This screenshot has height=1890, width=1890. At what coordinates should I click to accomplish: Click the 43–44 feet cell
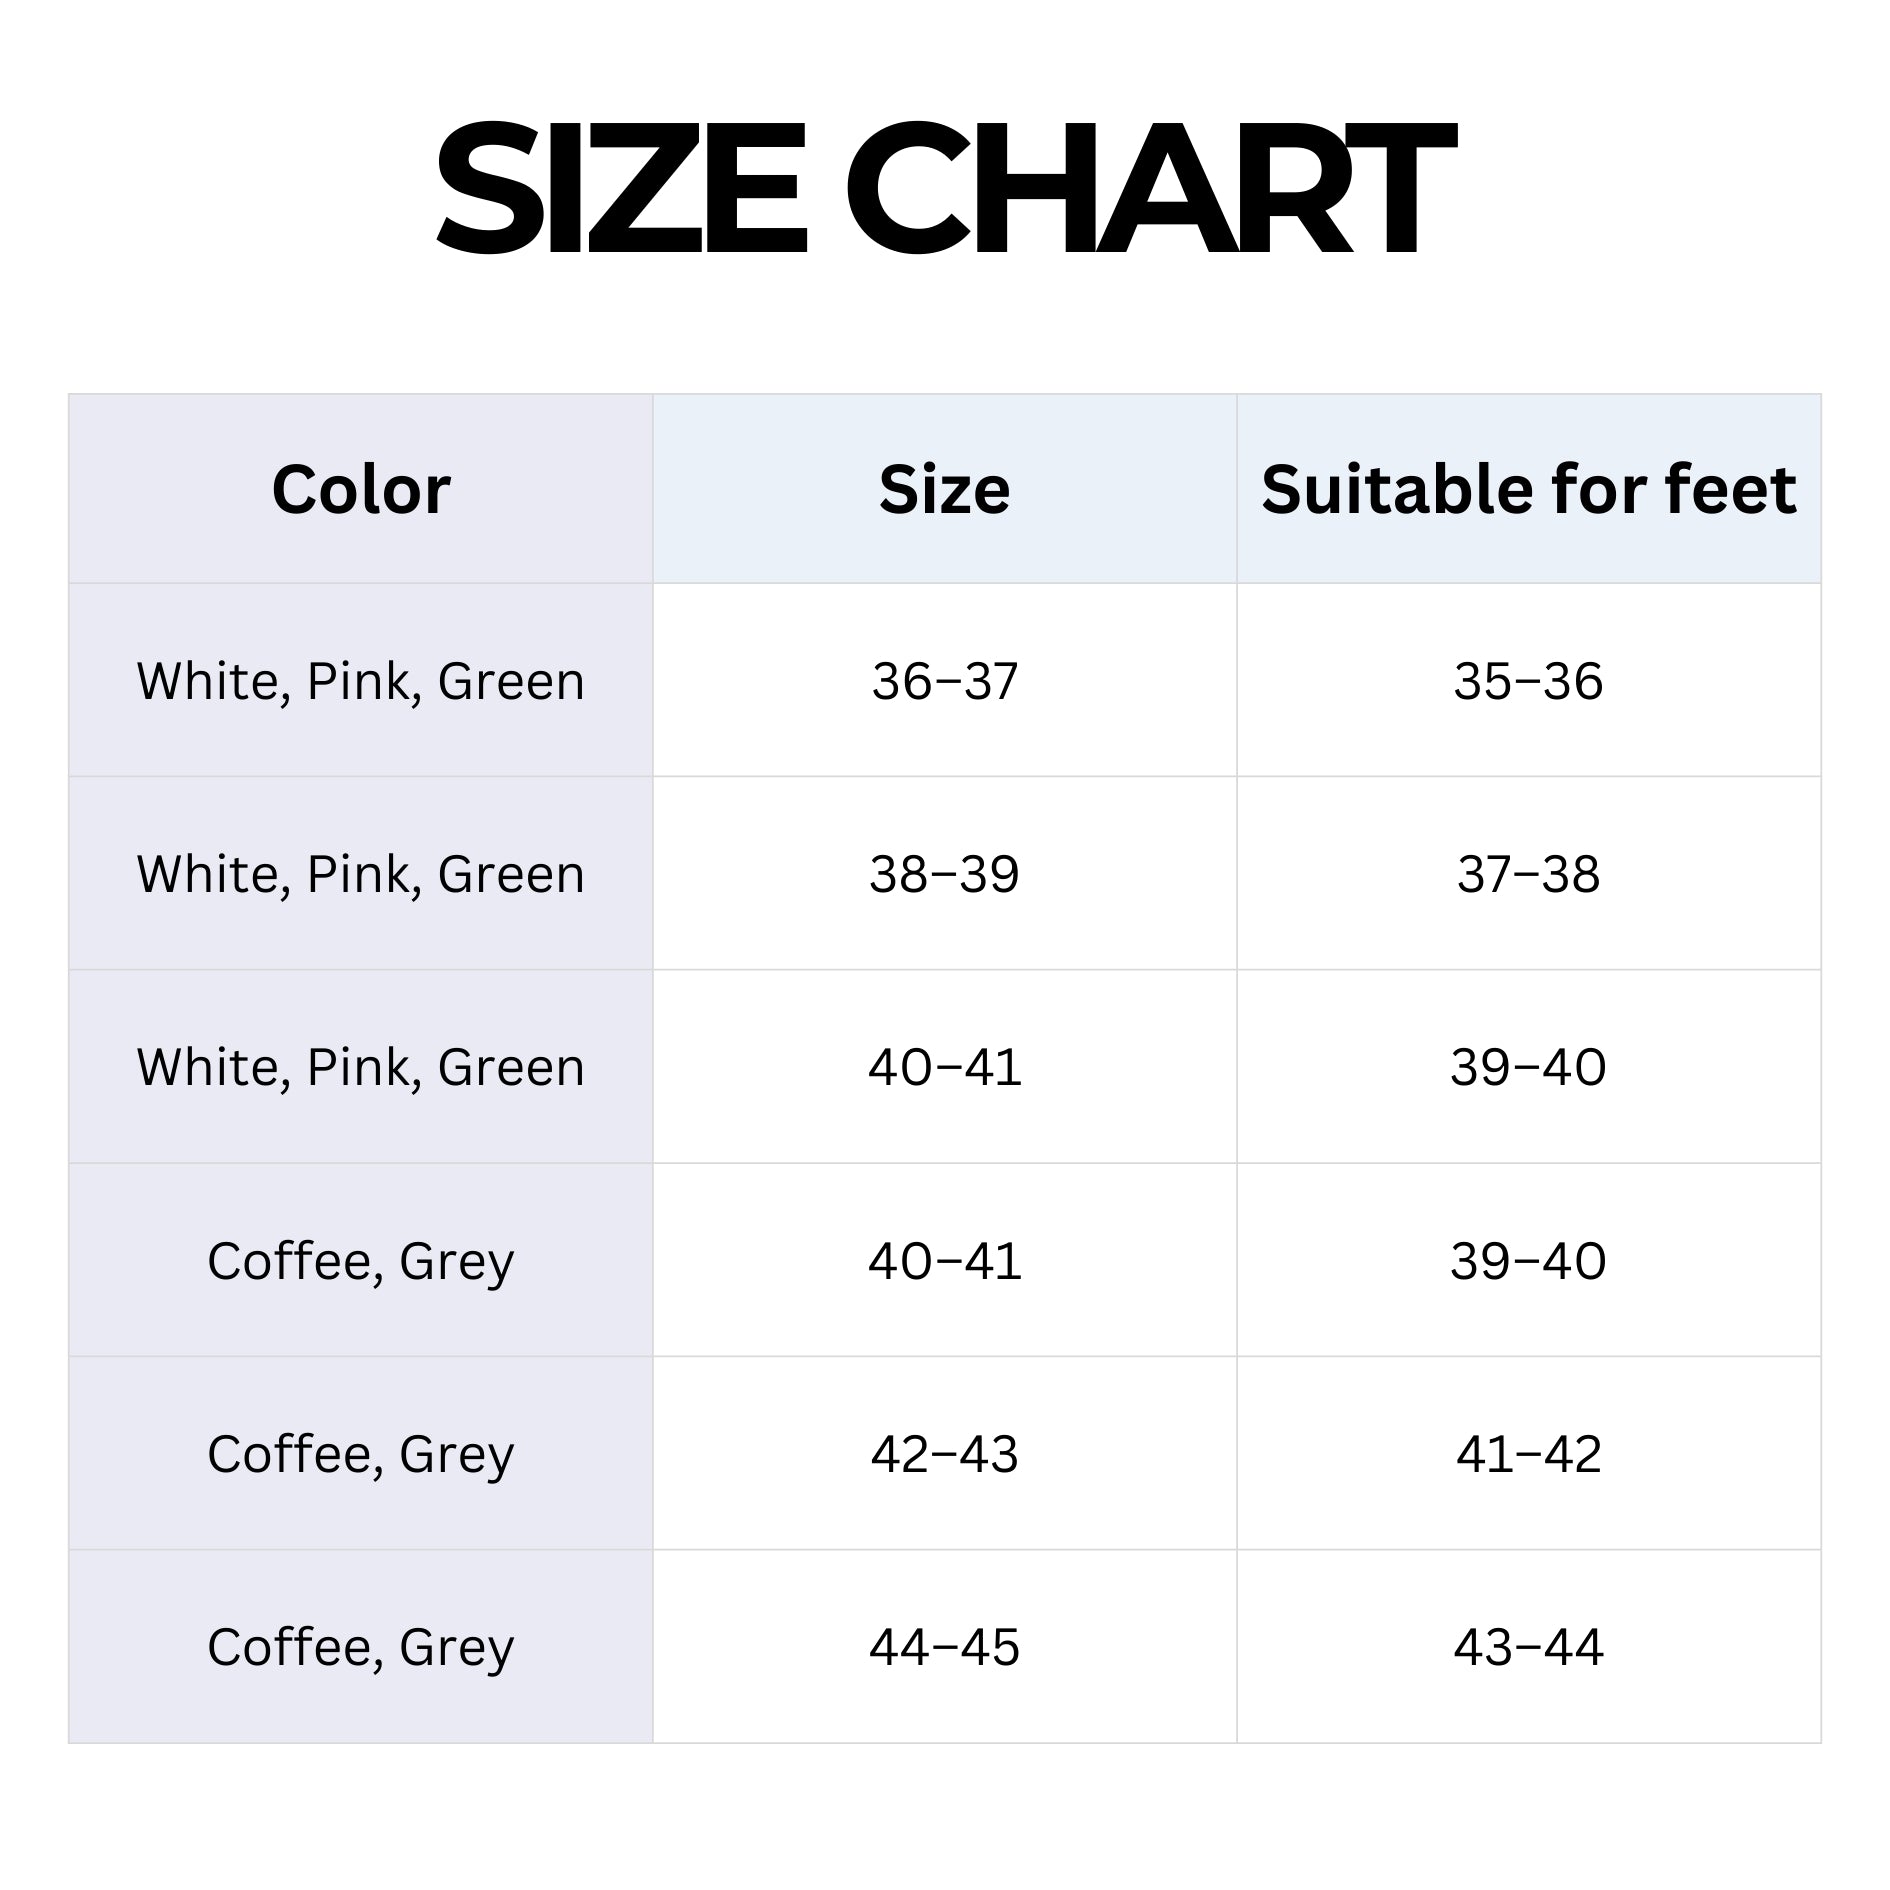coord(1528,1647)
